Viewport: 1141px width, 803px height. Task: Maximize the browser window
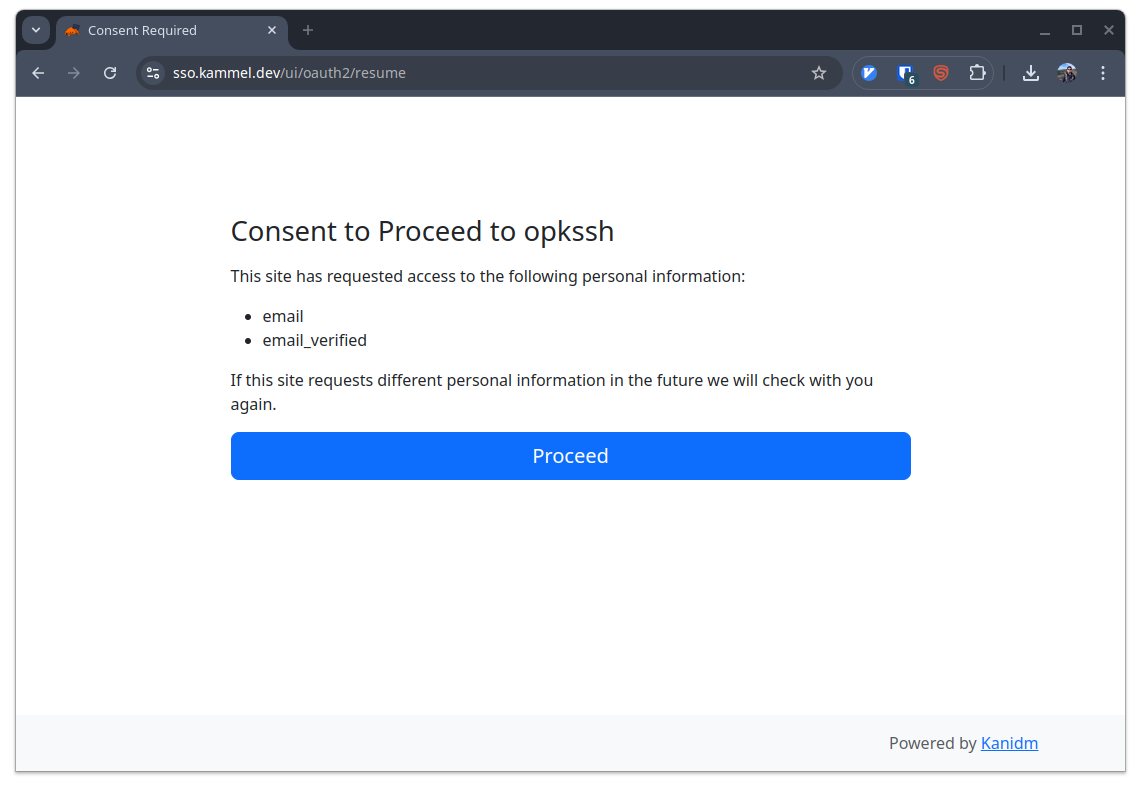[1077, 31]
